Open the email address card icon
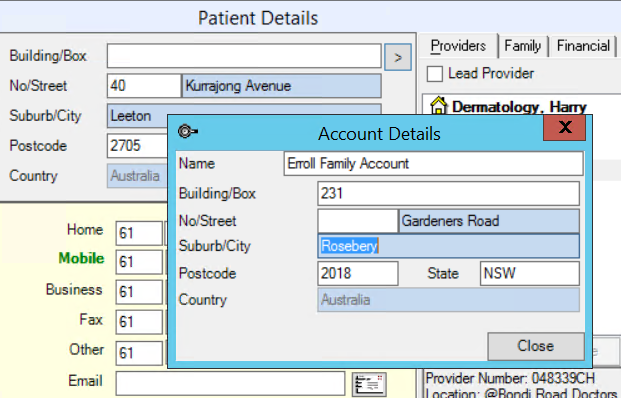This screenshot has width=621, height=398. tap(369, 384)
